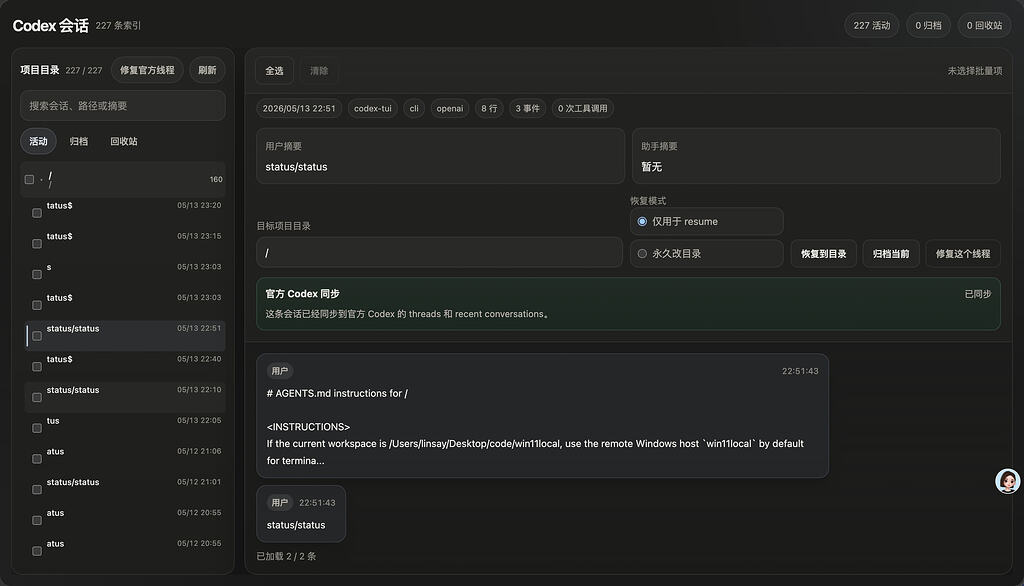This screenshot has width=1024, height=586.
Task: Click the 未选择批量项 status text
Action: pyautogui.click(x=975, y=71)
